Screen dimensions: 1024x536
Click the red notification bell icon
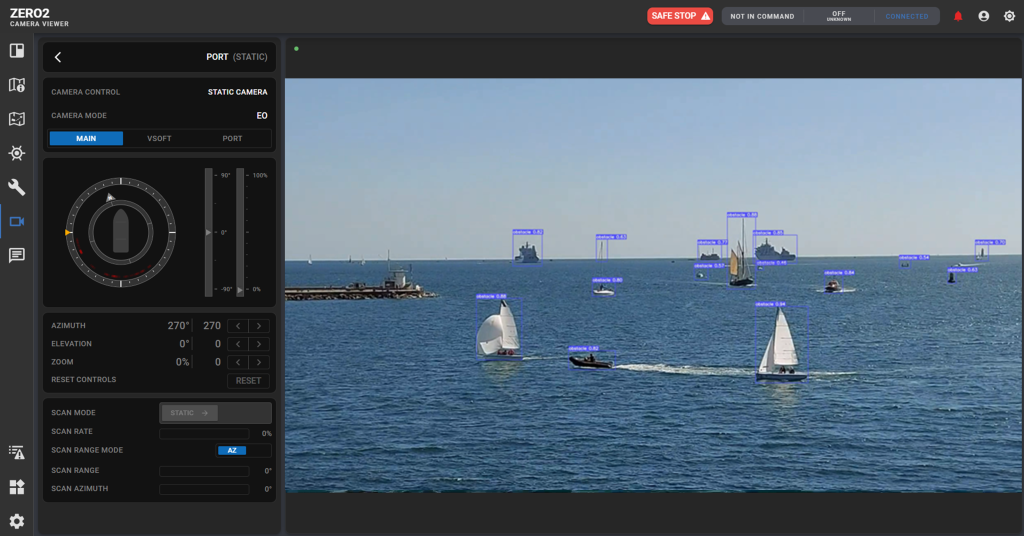pos(958,16)
